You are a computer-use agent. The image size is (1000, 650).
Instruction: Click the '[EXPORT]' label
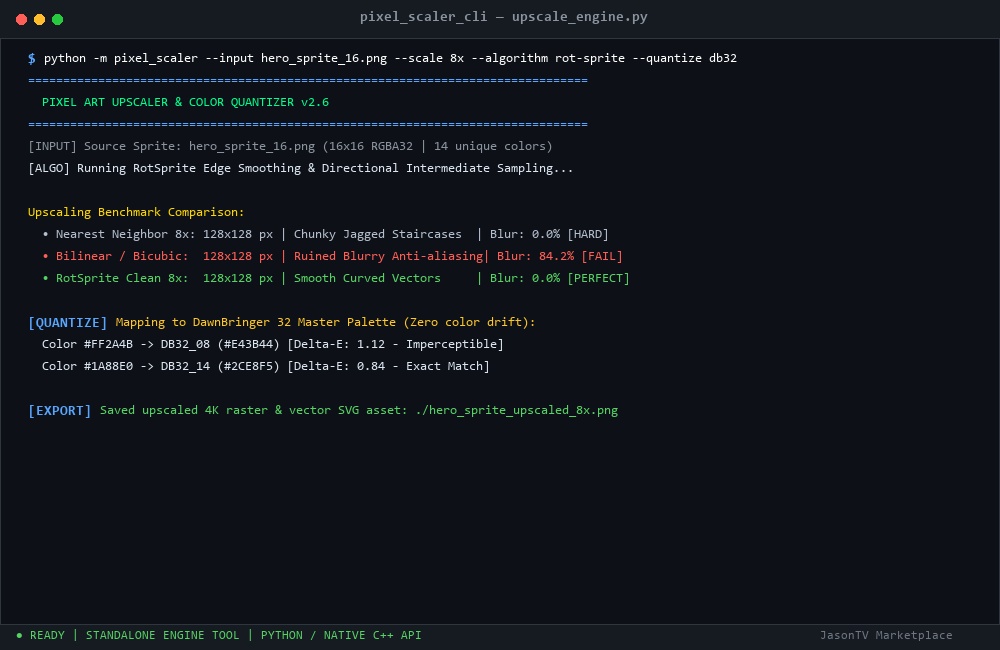pyautogui.click(x=60, y=411)
